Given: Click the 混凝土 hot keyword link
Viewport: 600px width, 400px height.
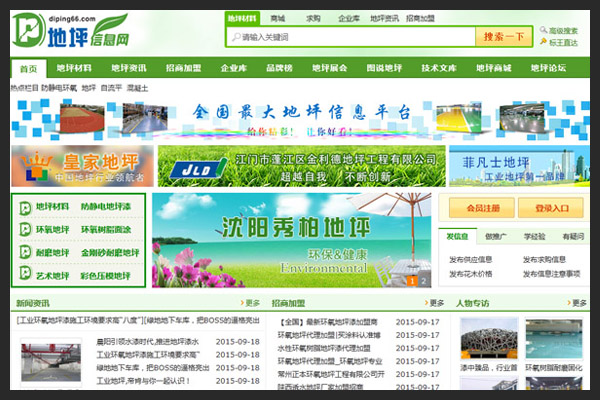Looking at the screenshot, I should pos(137,88).
